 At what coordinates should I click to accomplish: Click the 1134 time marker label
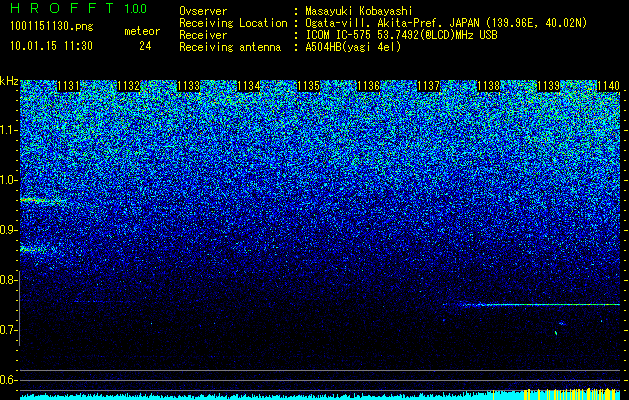(x=249, y=86)
